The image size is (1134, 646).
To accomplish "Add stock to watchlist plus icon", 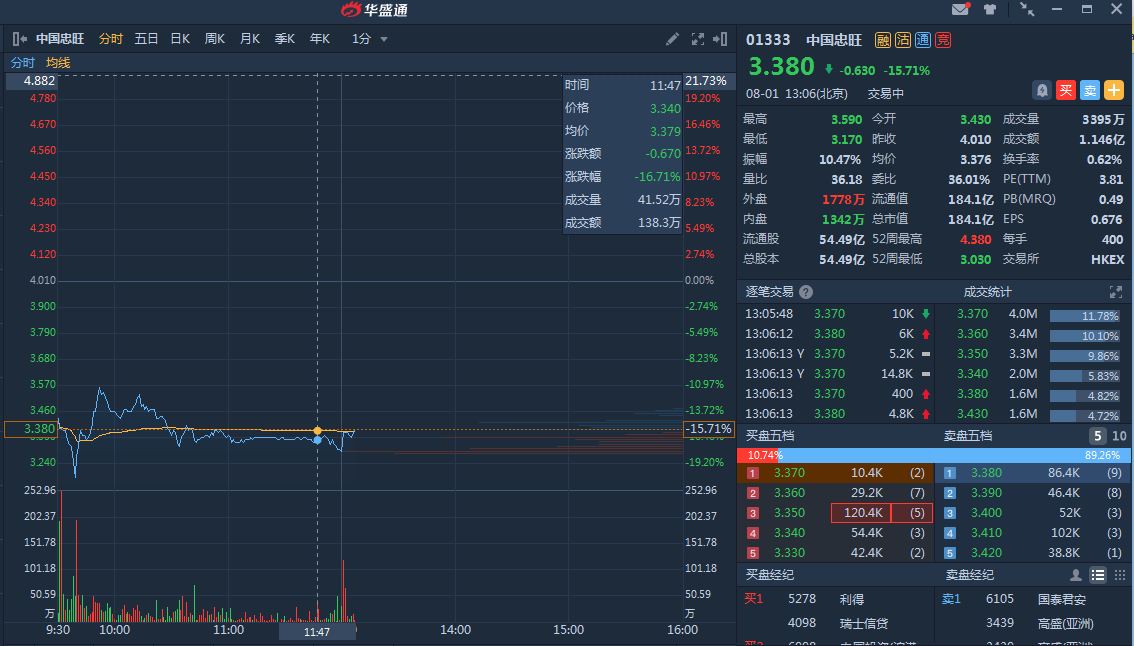I will pos(1114,90).
